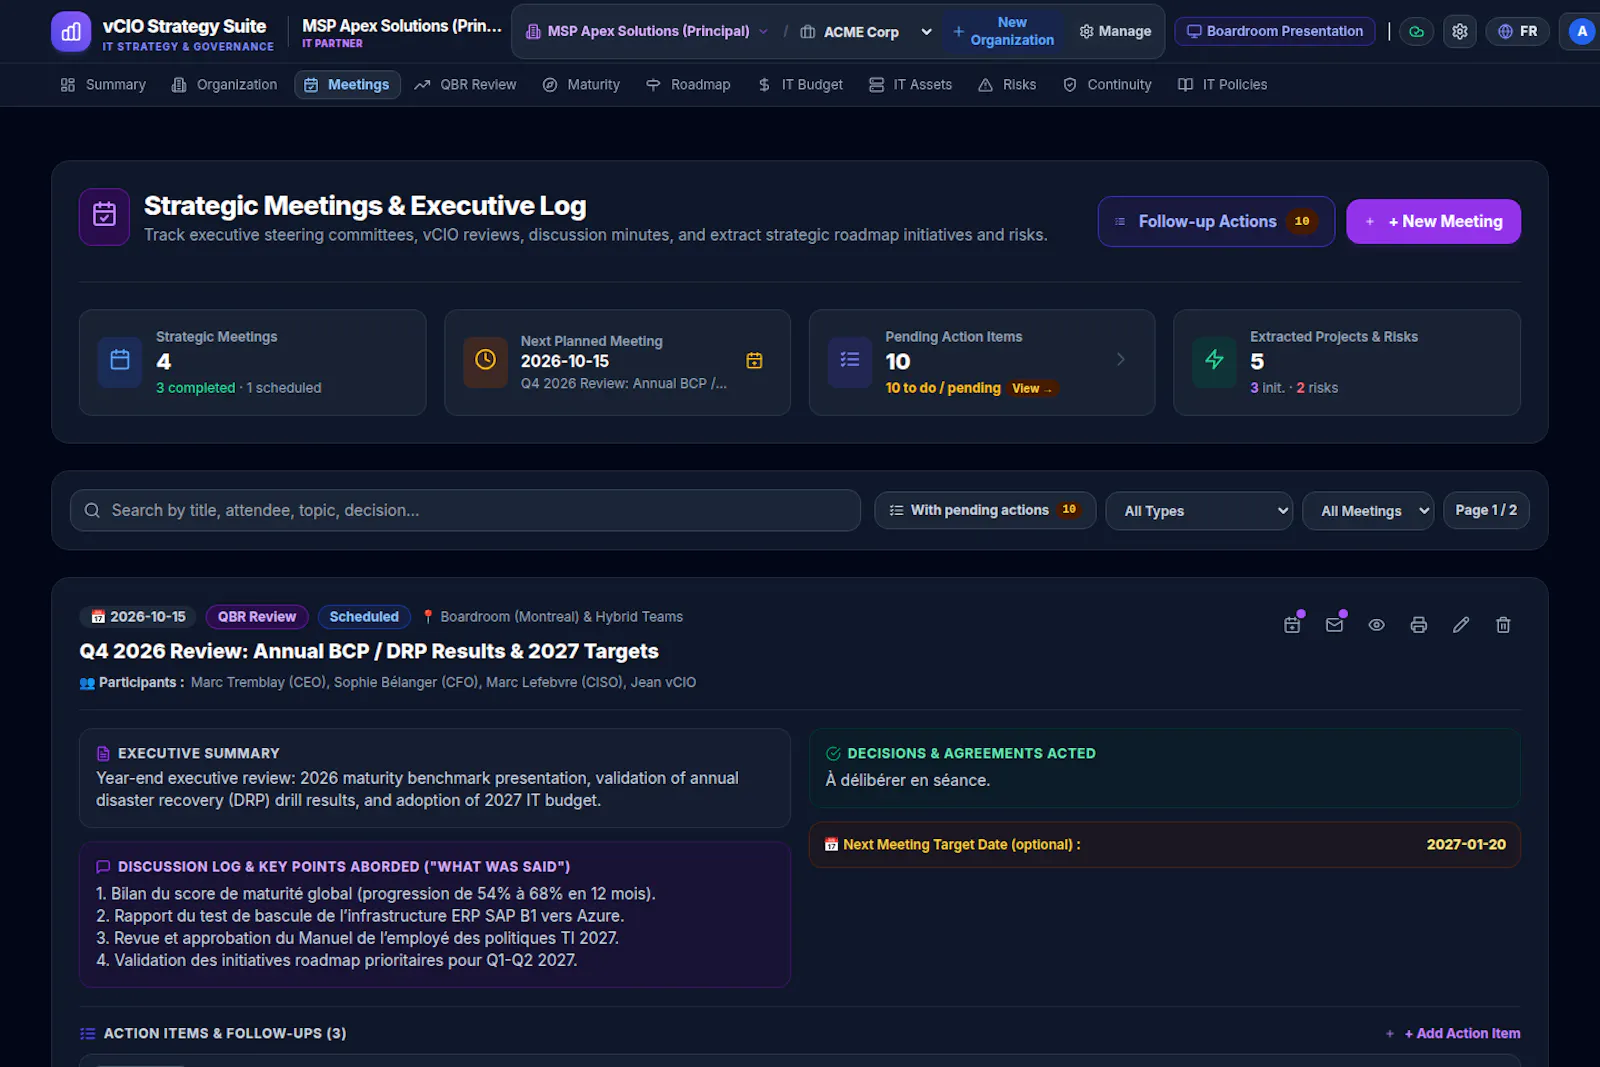Click the Manage button

(1115, 32)
